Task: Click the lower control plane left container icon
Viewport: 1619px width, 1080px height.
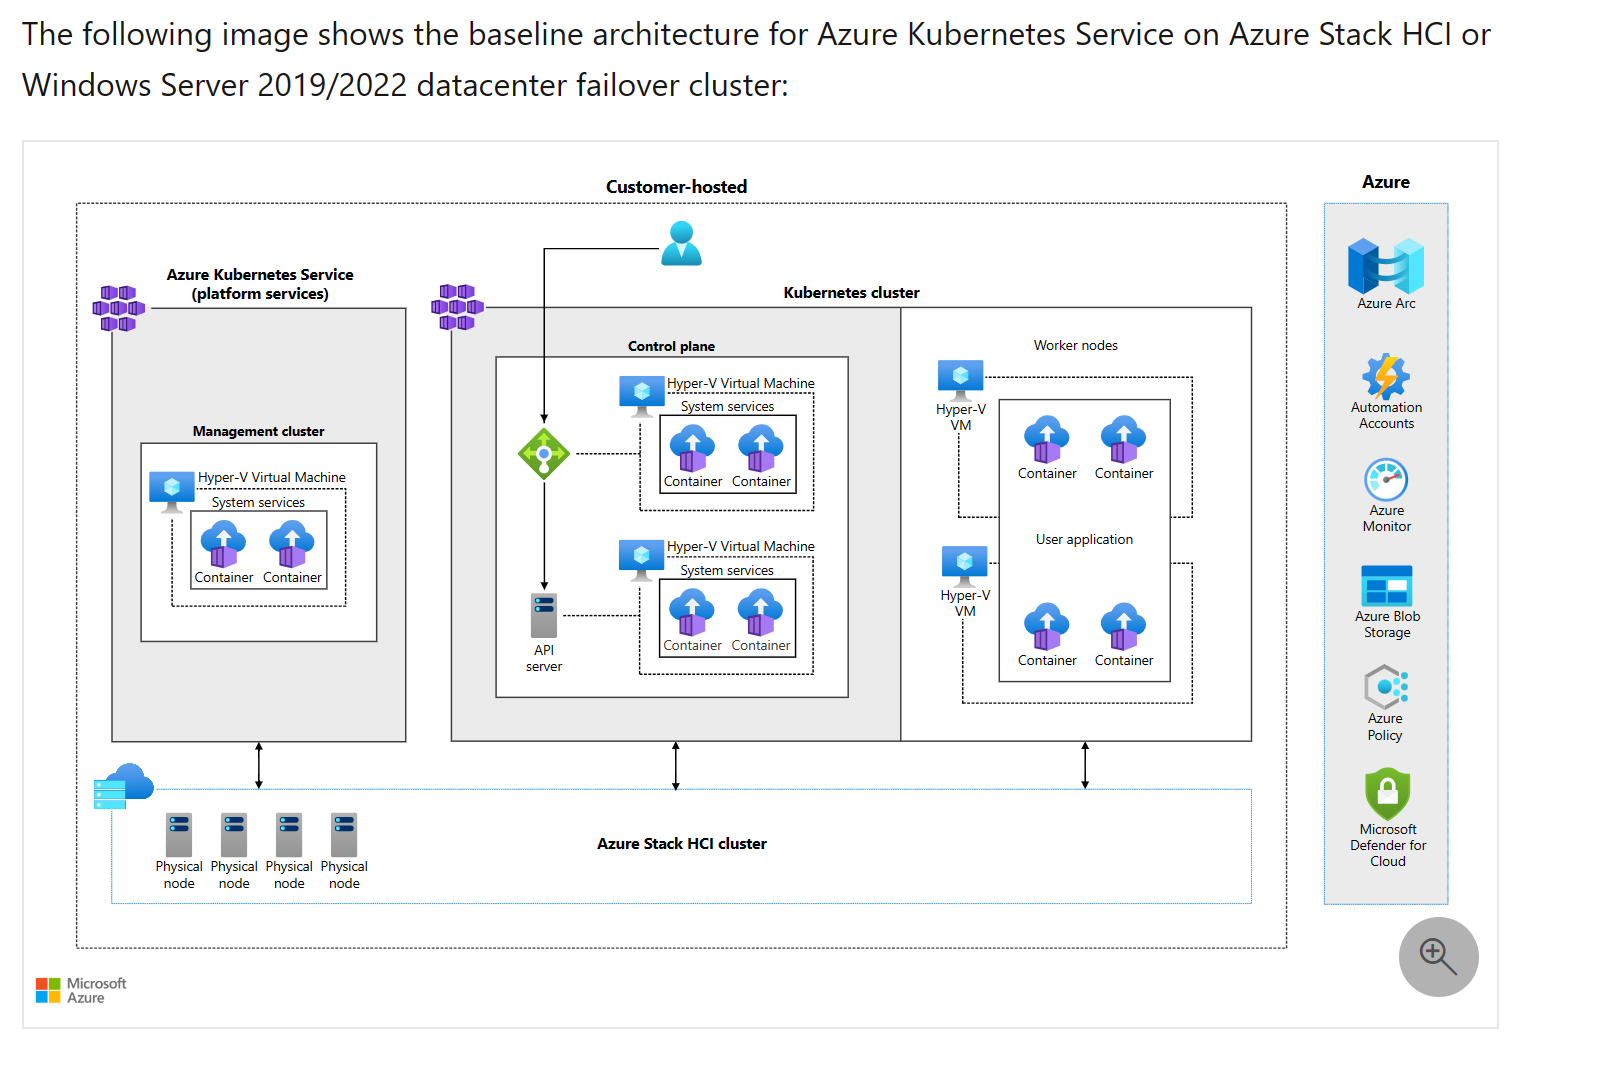Action: [692, 612]
